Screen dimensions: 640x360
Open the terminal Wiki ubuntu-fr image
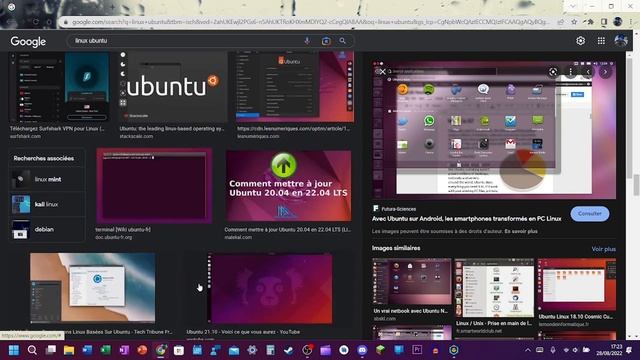(154, 186)
